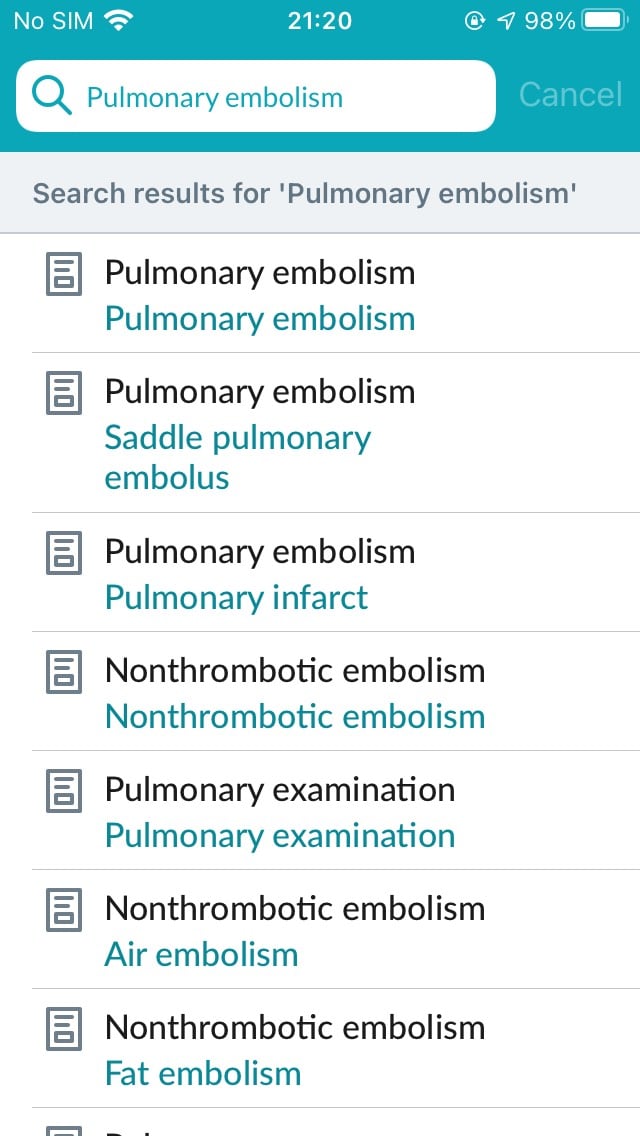Select the 'Pulmonary examination' list entry
The image size is (640, 1136).
point(279,835)
